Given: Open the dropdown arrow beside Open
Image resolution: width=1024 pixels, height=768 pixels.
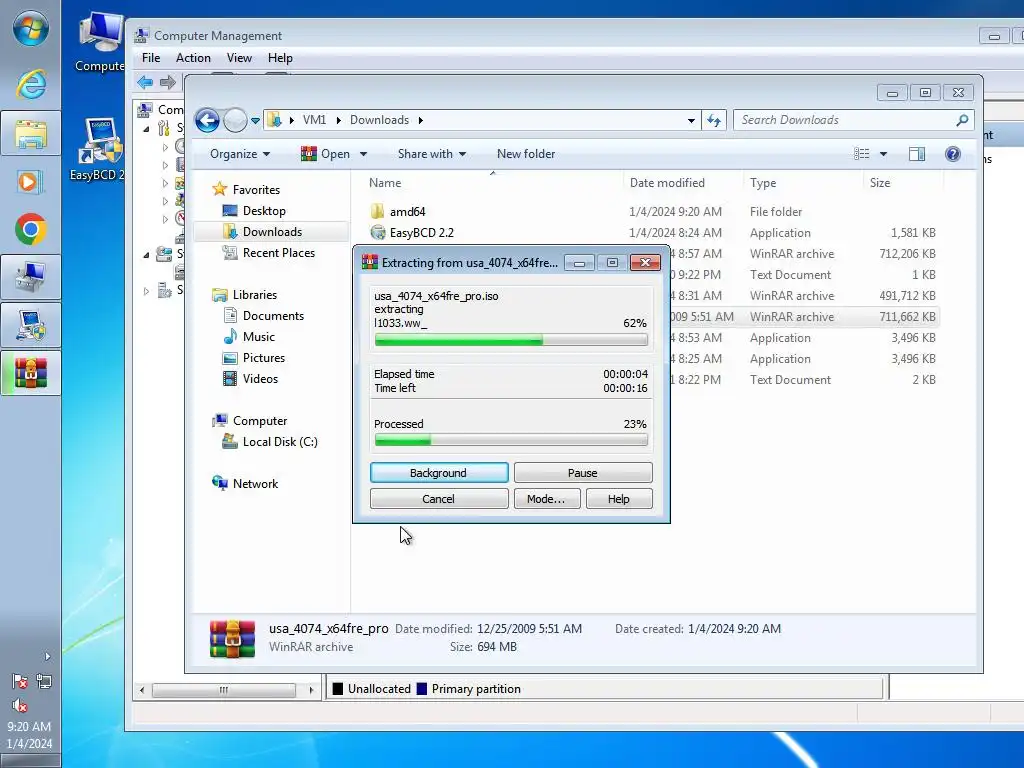Looking at the screenshot, I should coord(363,154).
